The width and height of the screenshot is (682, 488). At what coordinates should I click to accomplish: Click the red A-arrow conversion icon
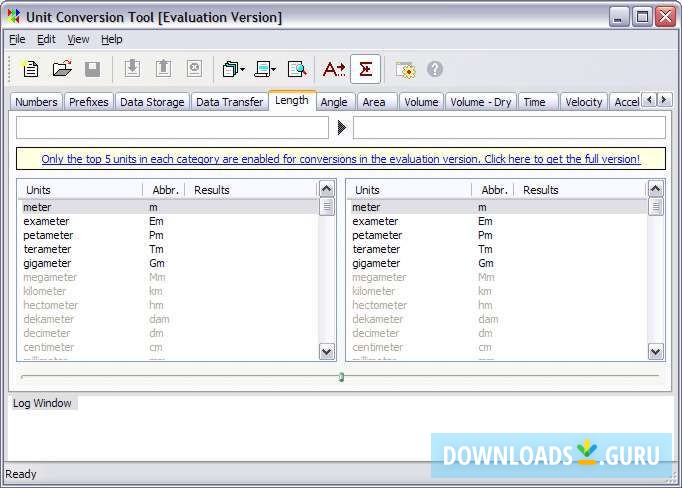(x=334, y=69)
